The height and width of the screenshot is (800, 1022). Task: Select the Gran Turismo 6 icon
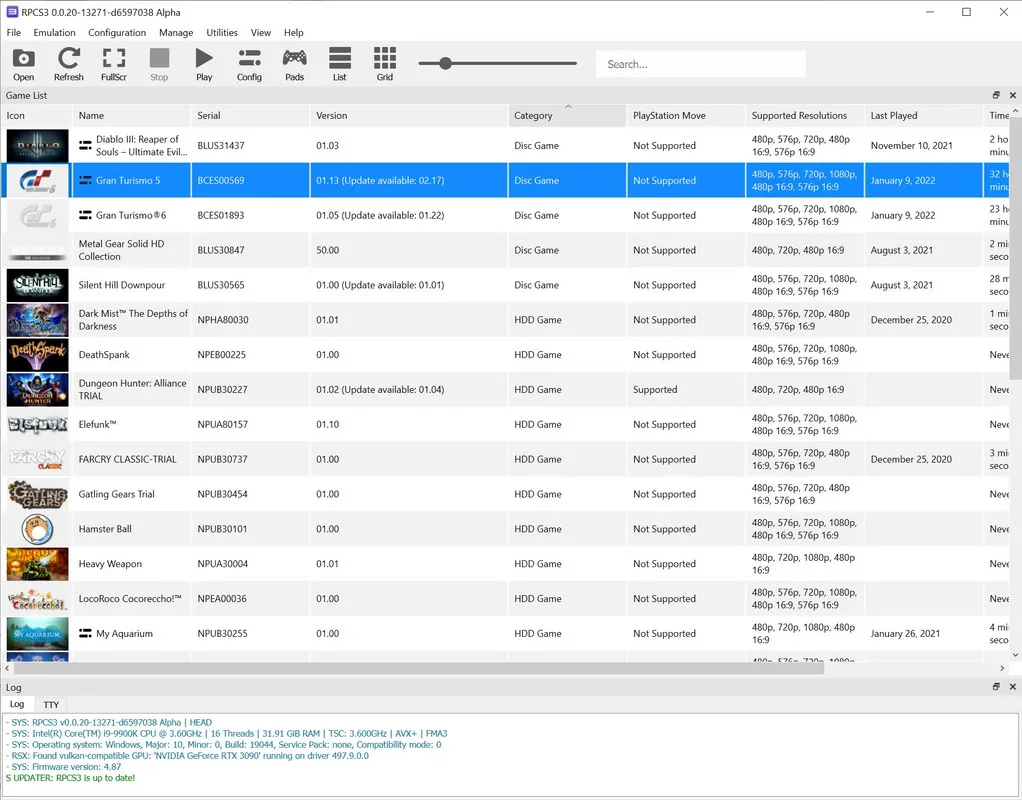pos(37,215)
